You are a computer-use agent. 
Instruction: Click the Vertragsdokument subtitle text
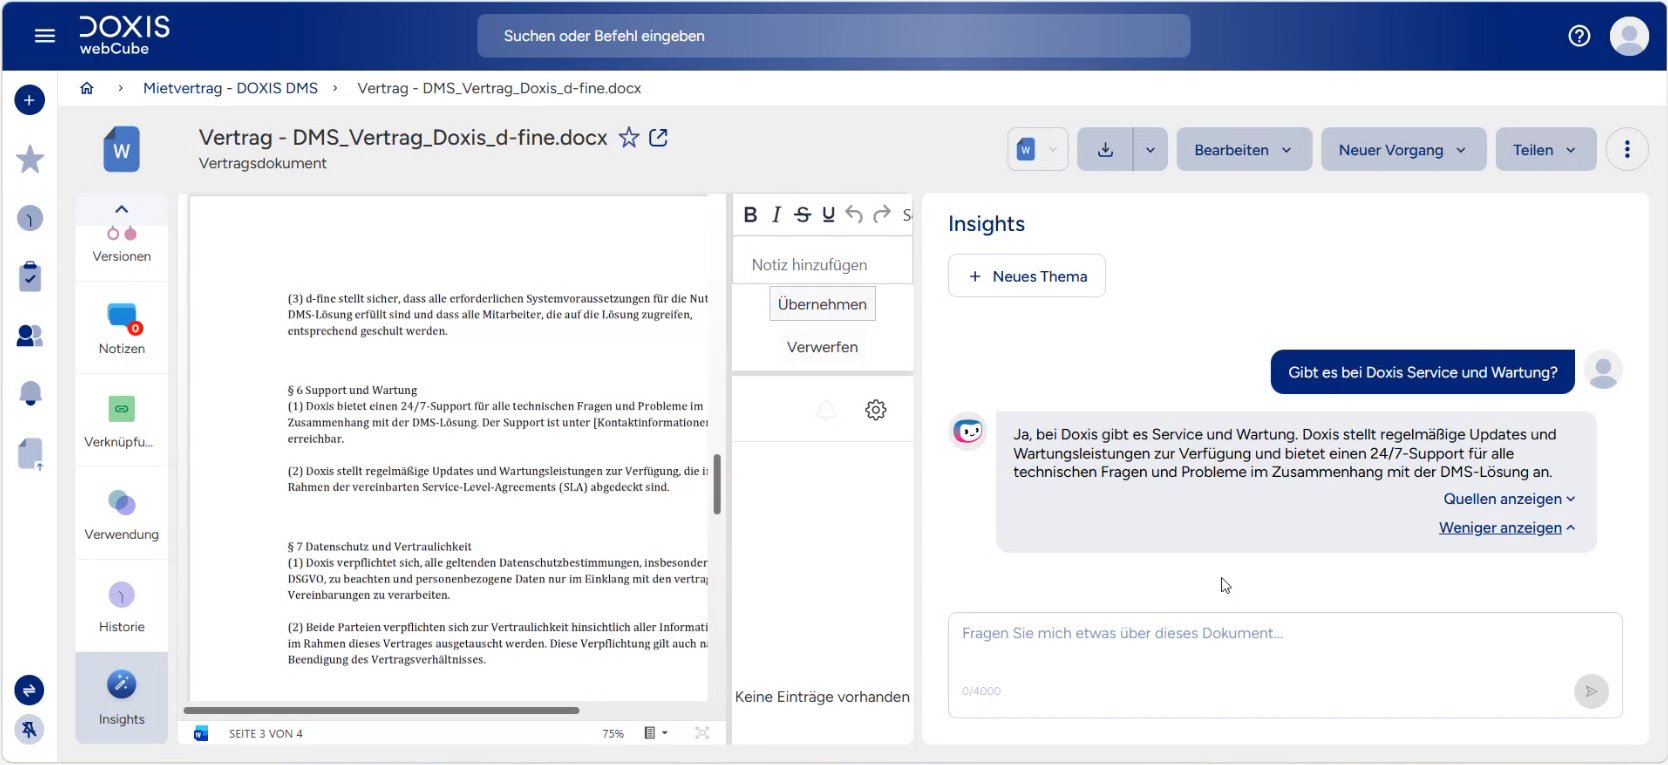click(262, 163)
